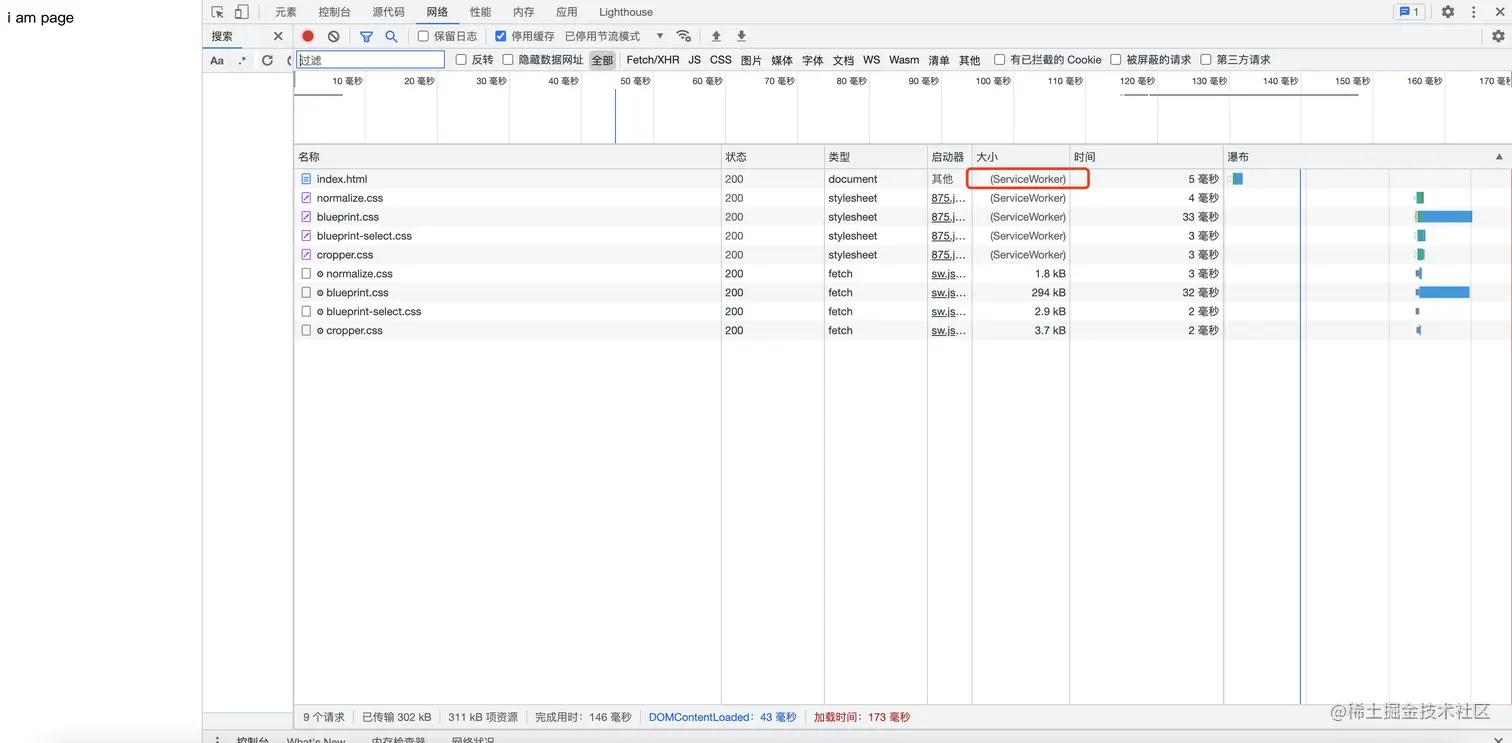
Task: Toggle the device toolbar icon
Action: pyautogui.click(x=241, y=12)
